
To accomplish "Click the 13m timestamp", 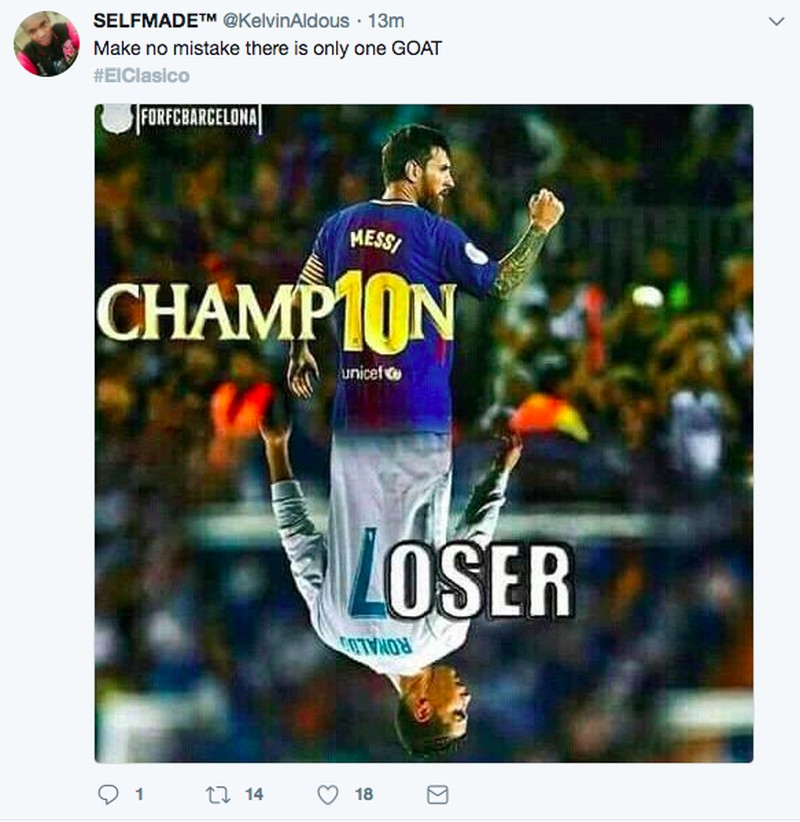I will (x=387, y=21).
